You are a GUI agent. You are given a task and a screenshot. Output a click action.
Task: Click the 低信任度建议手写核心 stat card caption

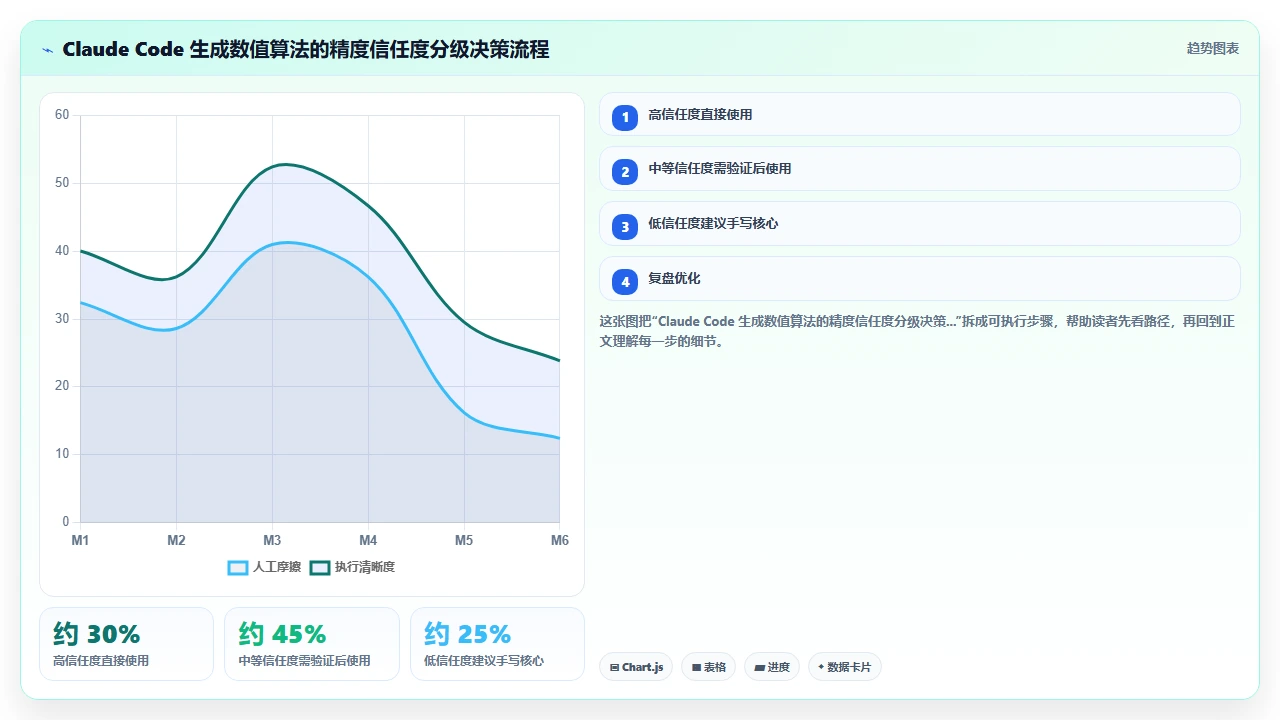coord(484,661)
